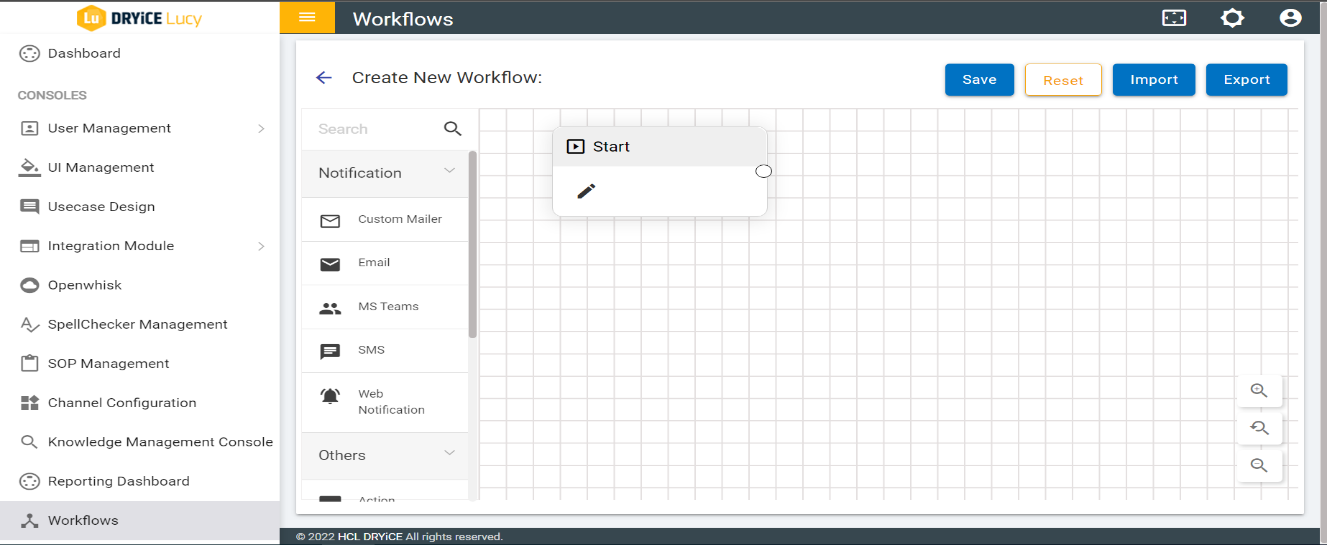Click the SpellChecker Management icon
Image resolution: width=1327 pixels, height=545 pixels.
pyautogui.click(x=30, y=324)
